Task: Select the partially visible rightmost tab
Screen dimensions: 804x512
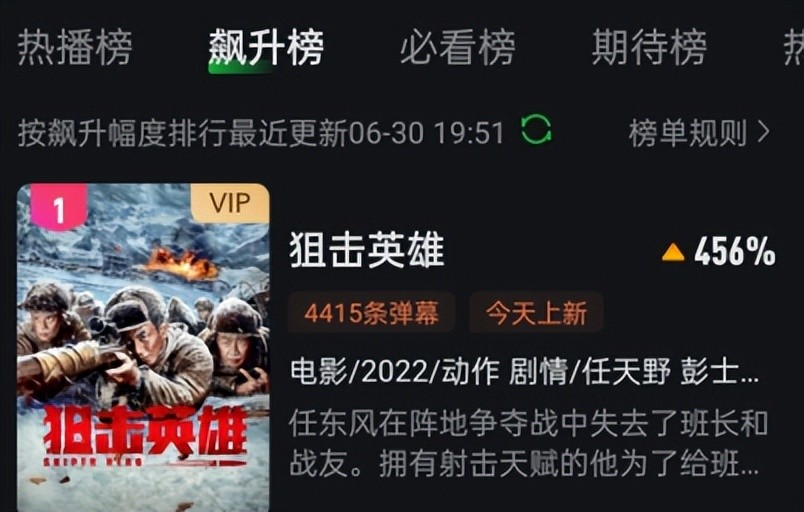Action: tap(793, 48)
